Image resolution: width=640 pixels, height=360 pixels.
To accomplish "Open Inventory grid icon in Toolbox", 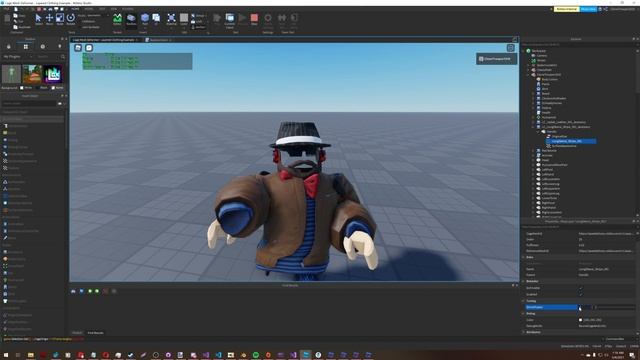I will 26,47.
